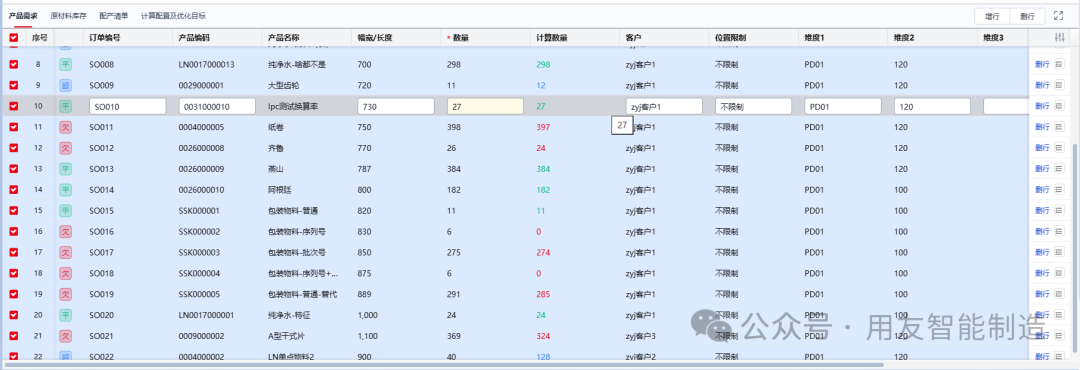Open the row menu icon for row 10
Viewport: 1080px width, 370px height.
(1059, 106)
